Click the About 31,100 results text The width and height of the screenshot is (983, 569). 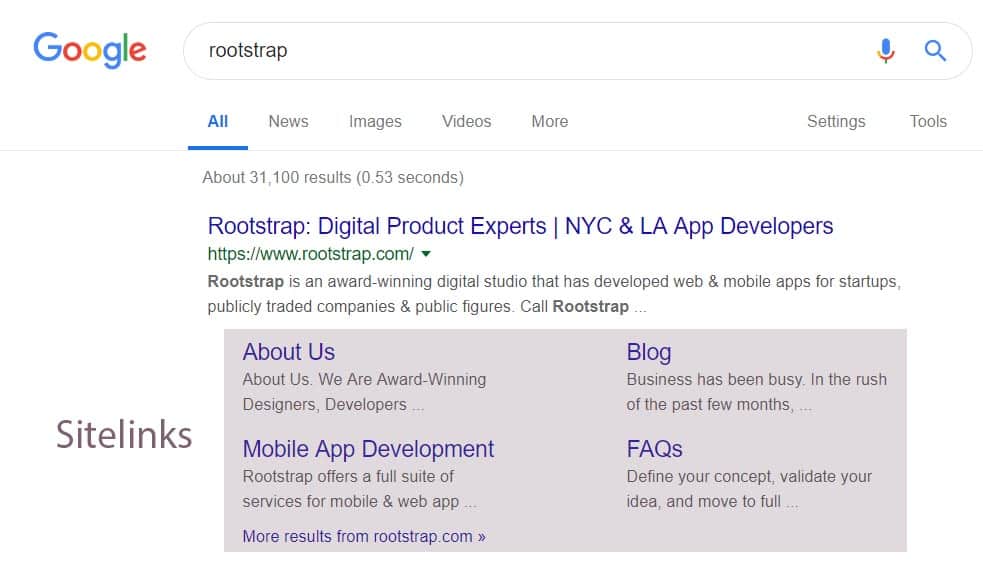coord(333,177)
